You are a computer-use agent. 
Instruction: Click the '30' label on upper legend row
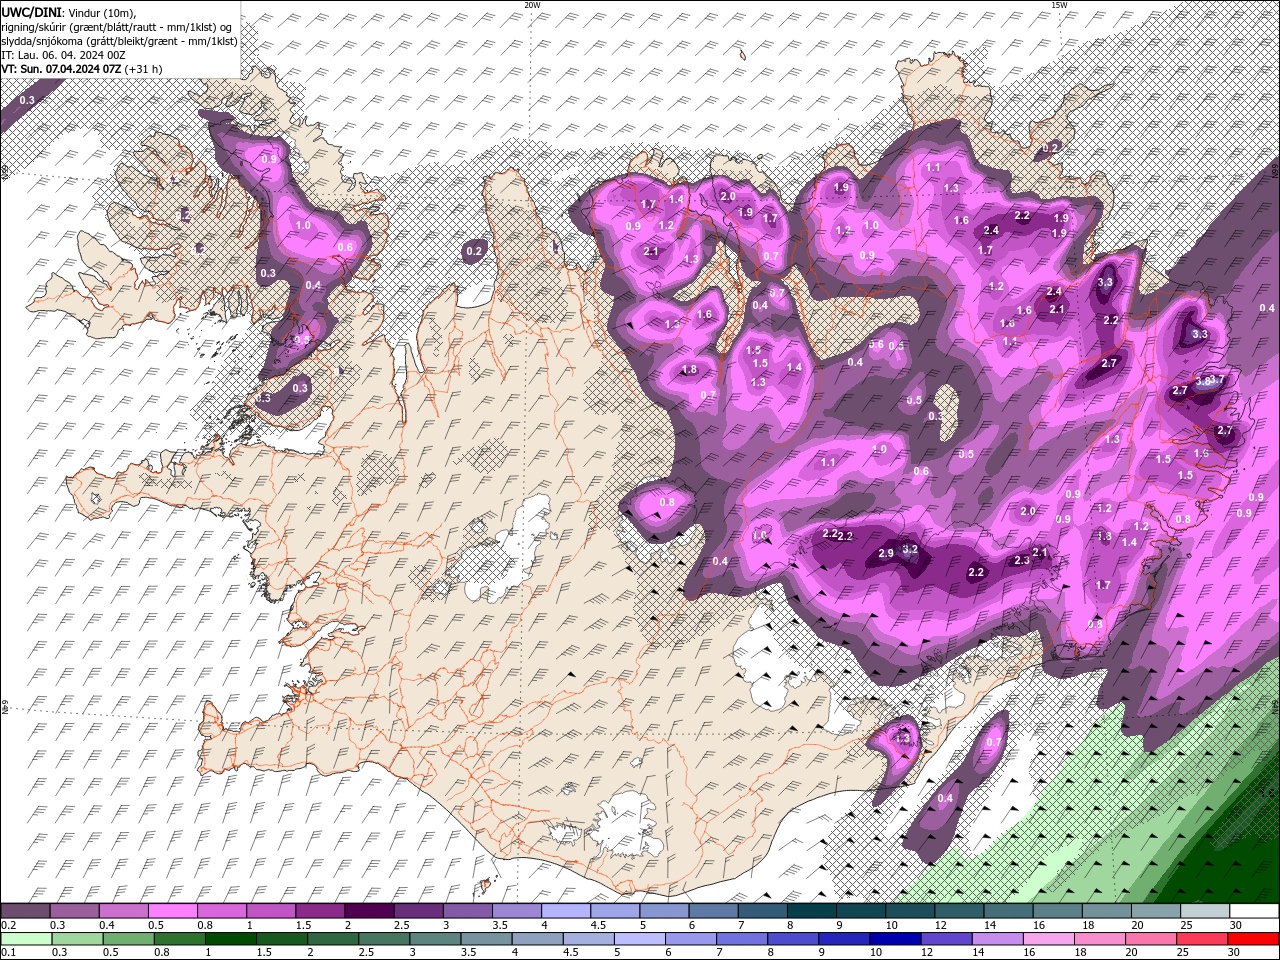coord(1236,925)
